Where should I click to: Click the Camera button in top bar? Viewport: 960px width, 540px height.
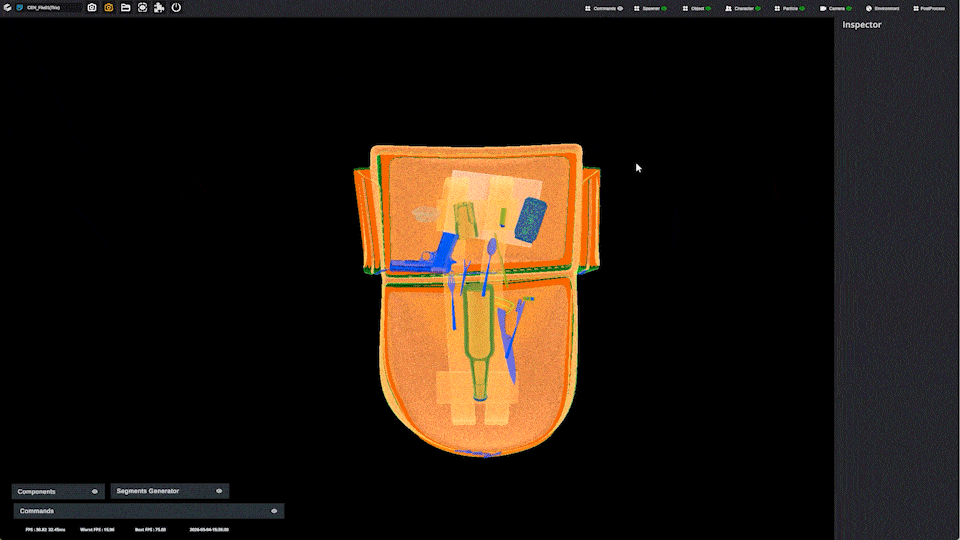836,8
